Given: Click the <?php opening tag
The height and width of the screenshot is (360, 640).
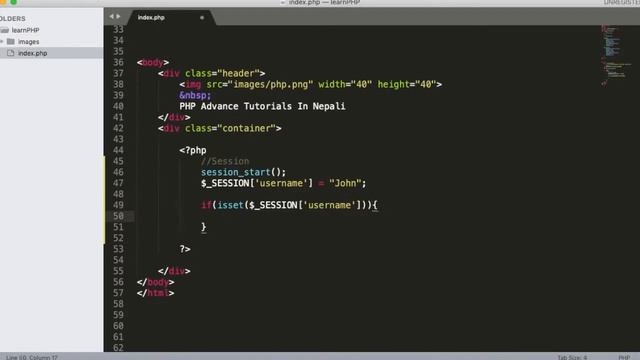Looking at the screenshot, I should coord(193,151).
